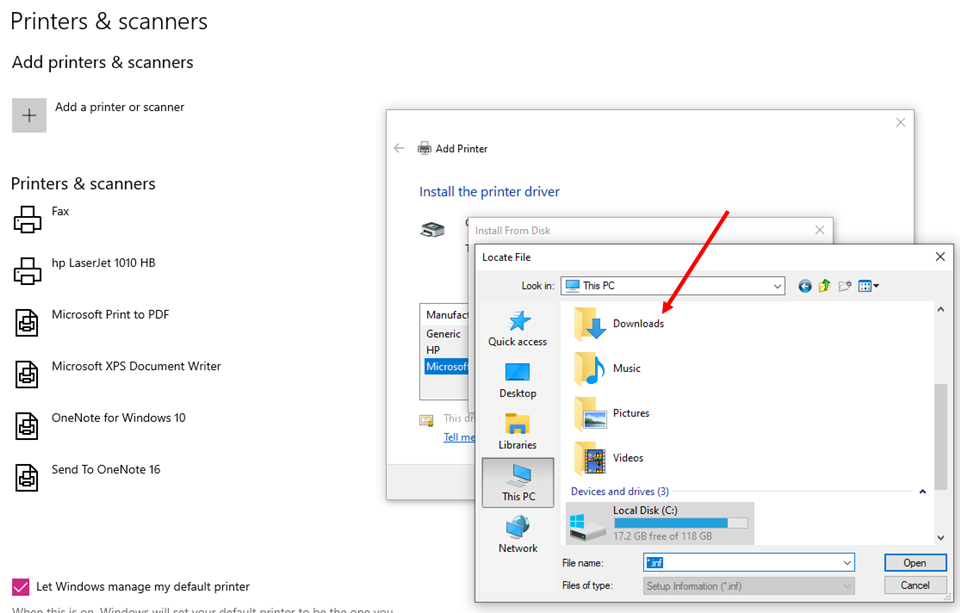Click the 17.2 GB free of 118 GB text
This screenshot has width=960, height=613.
pyautogui.click(x=662, y=536)
